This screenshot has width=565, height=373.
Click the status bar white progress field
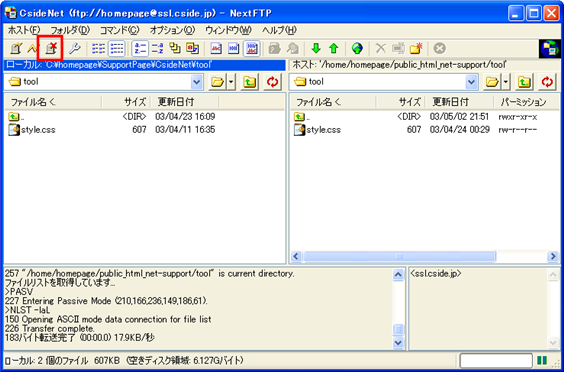pos(496,360)
